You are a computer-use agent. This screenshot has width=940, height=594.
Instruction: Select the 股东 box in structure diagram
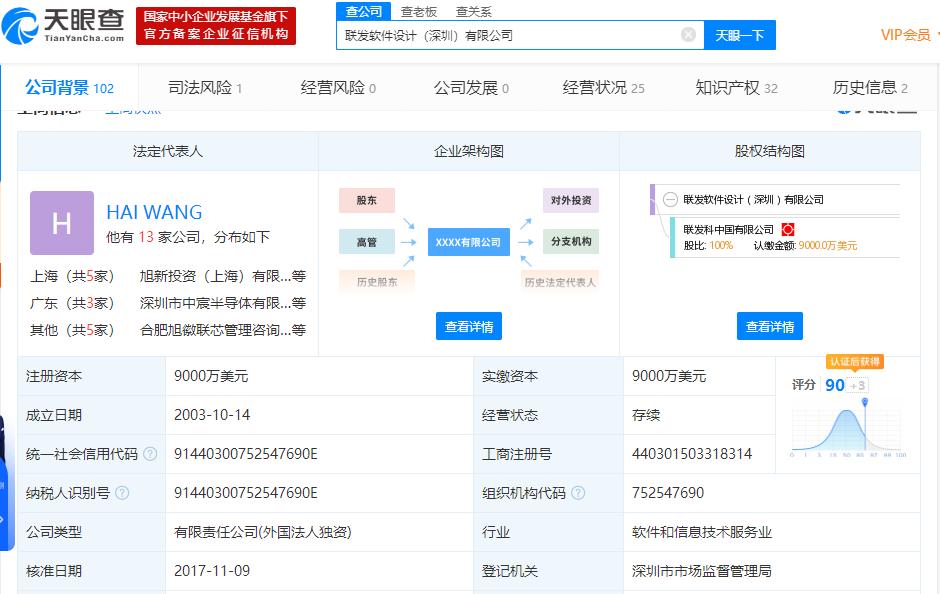(367, 200)
